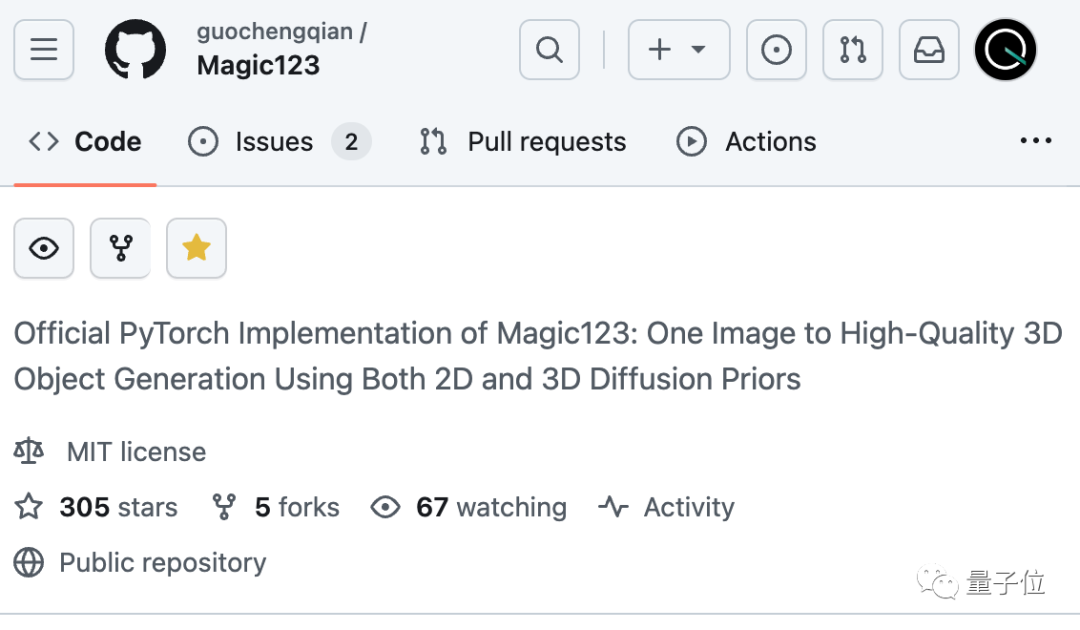Open the 305 stars list
Screen dimensions: 1080x630
117,508
